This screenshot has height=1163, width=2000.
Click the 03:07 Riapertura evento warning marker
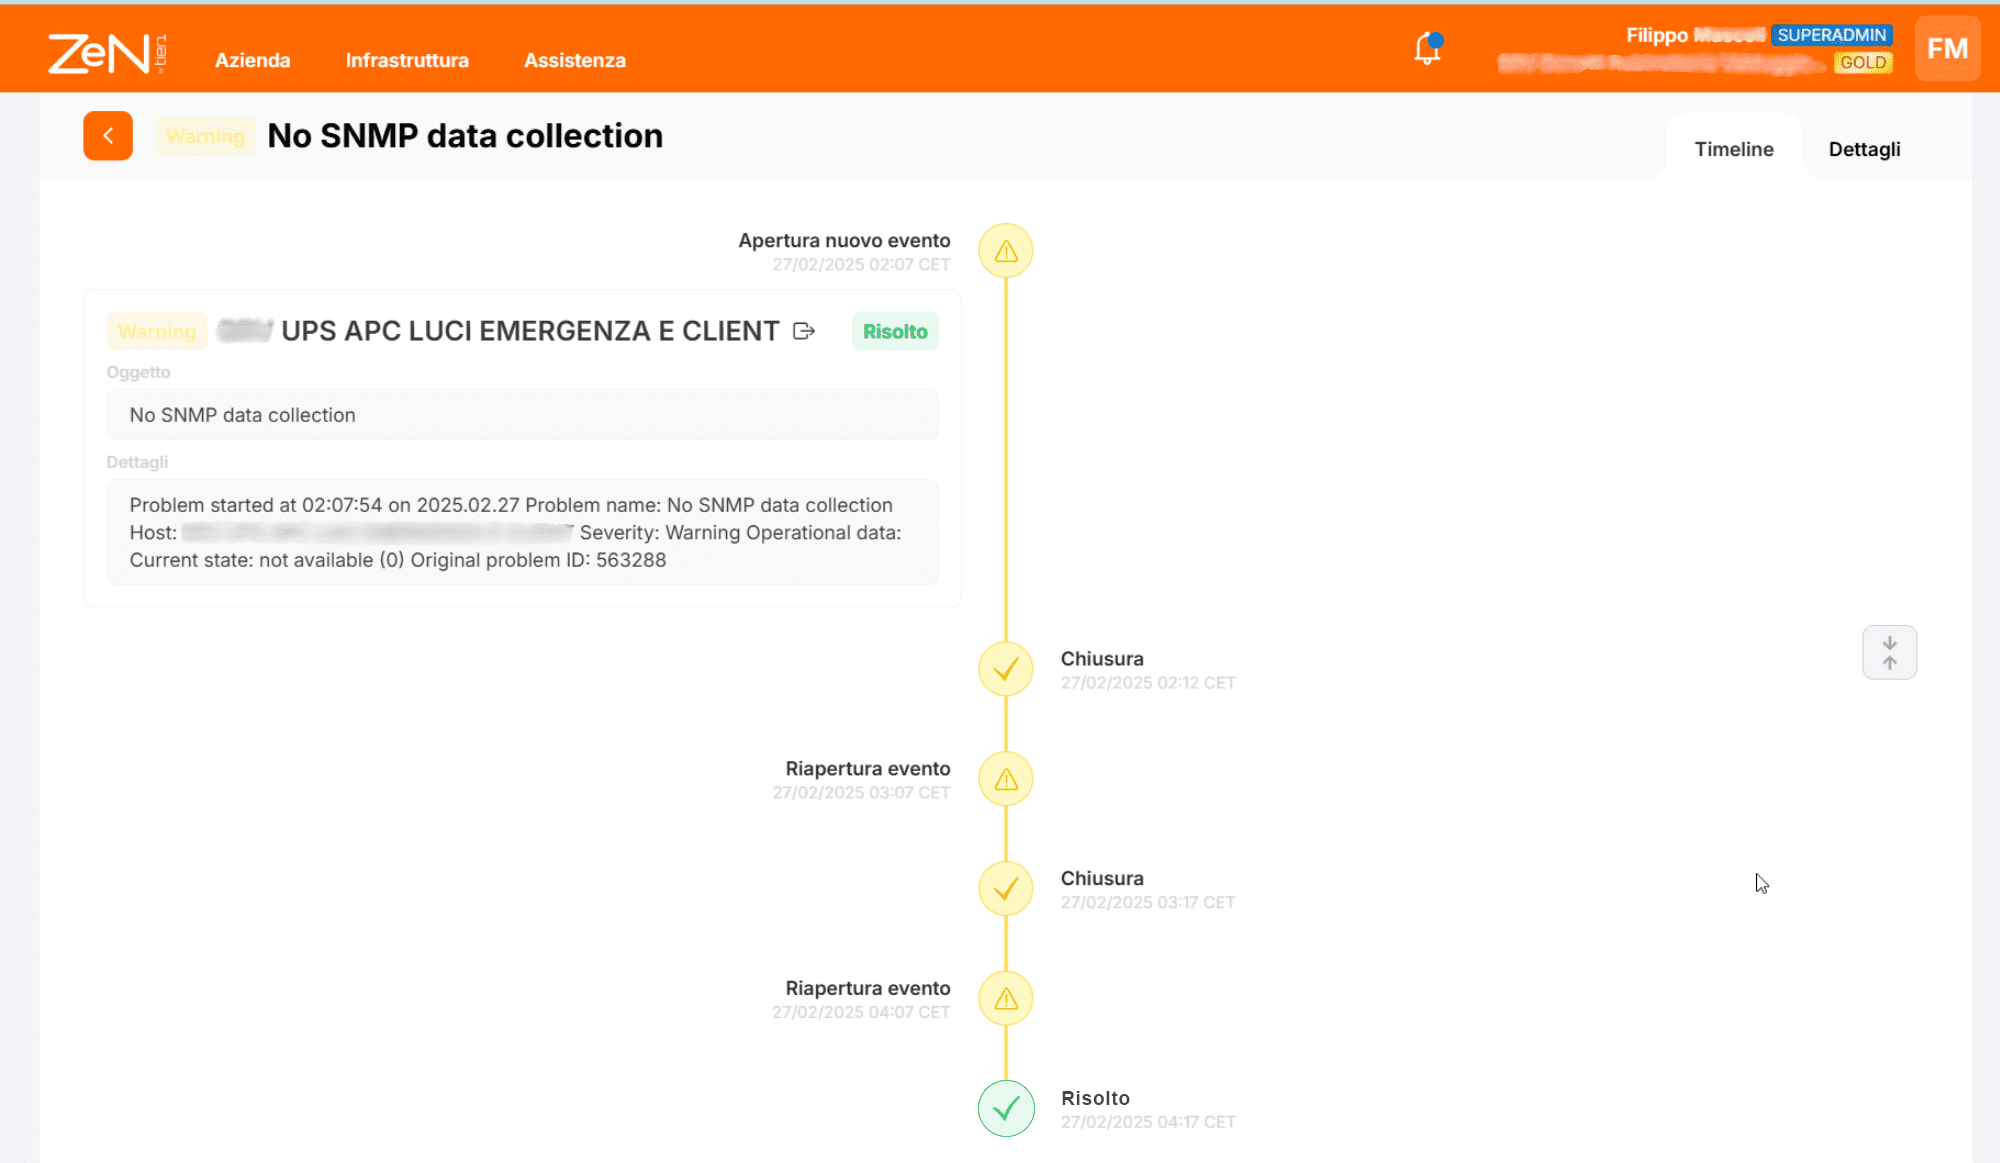coord(1006,779)
